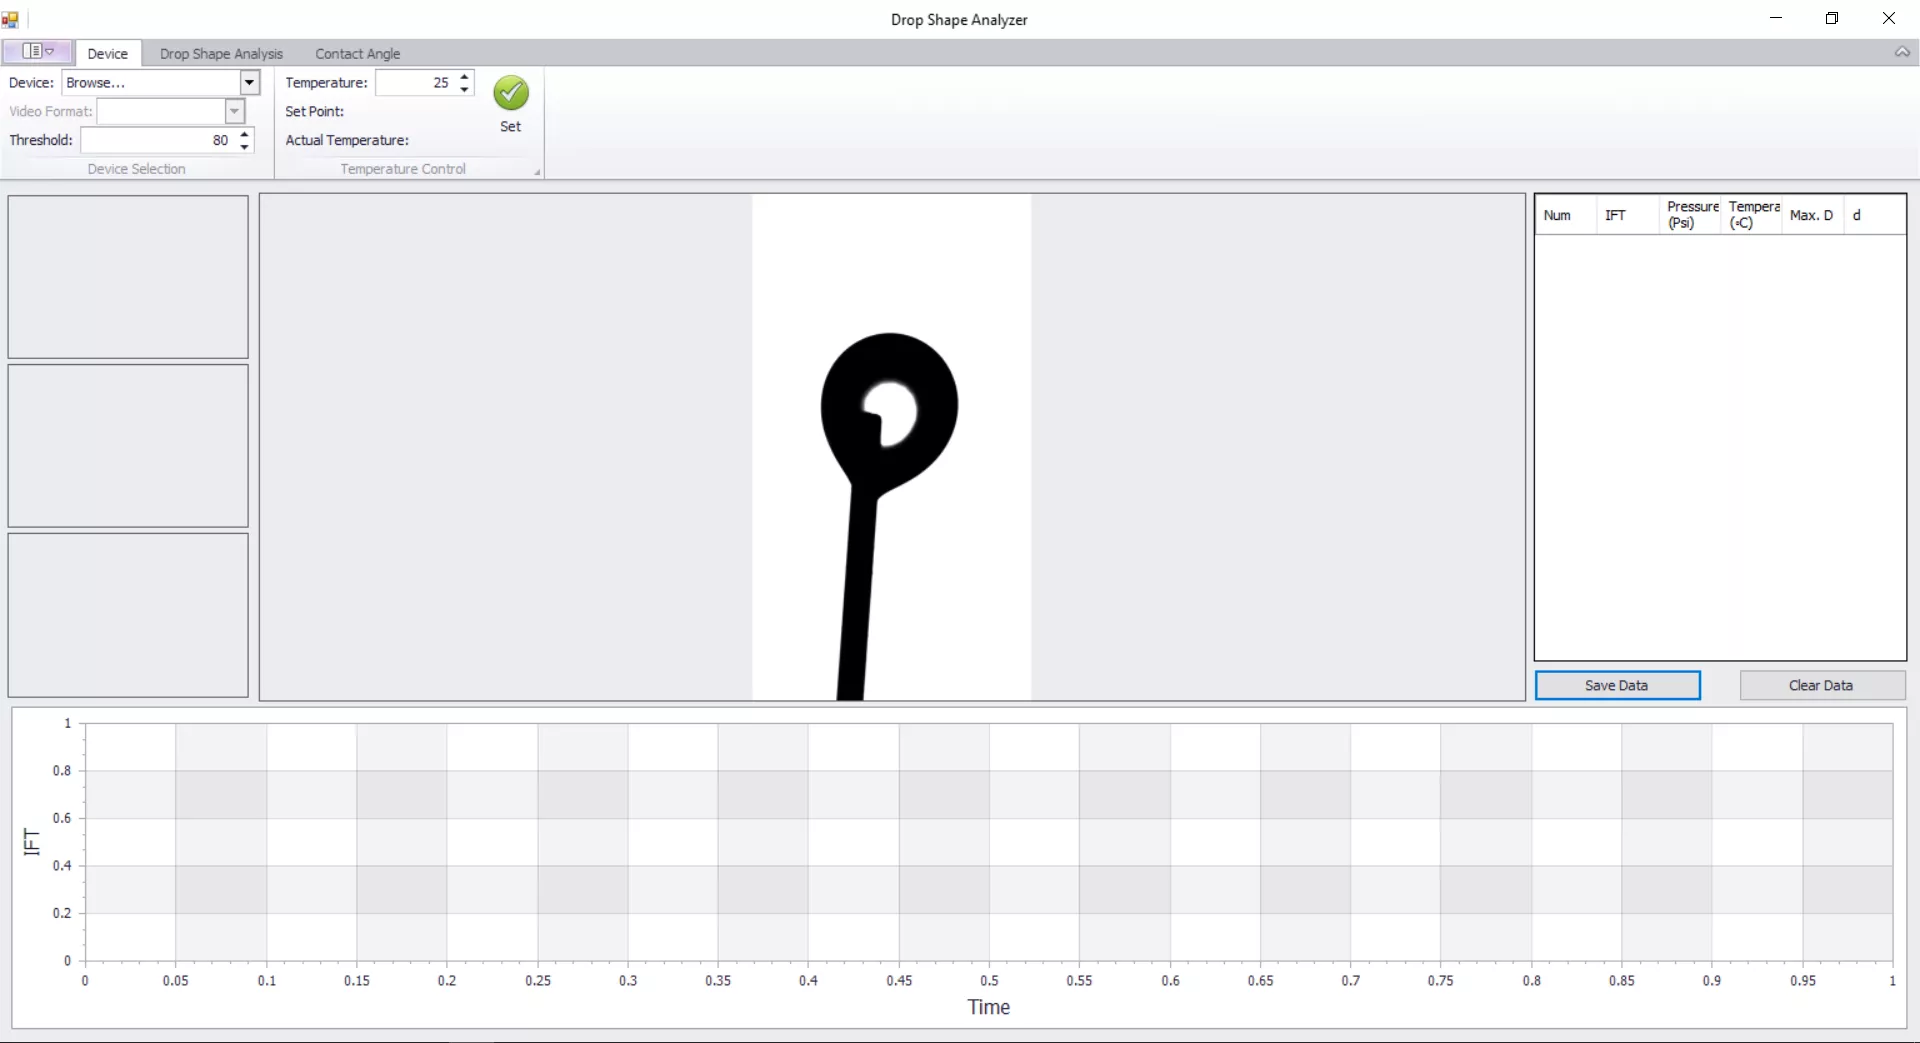
Task: Switch to the Device tab
Action: pyautogui.click(x=107, y=54)
